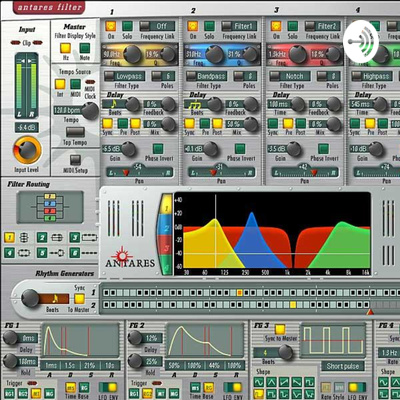Click the 120.0 bpm Tempo field

pyautogui.click(x=67, y=110)
